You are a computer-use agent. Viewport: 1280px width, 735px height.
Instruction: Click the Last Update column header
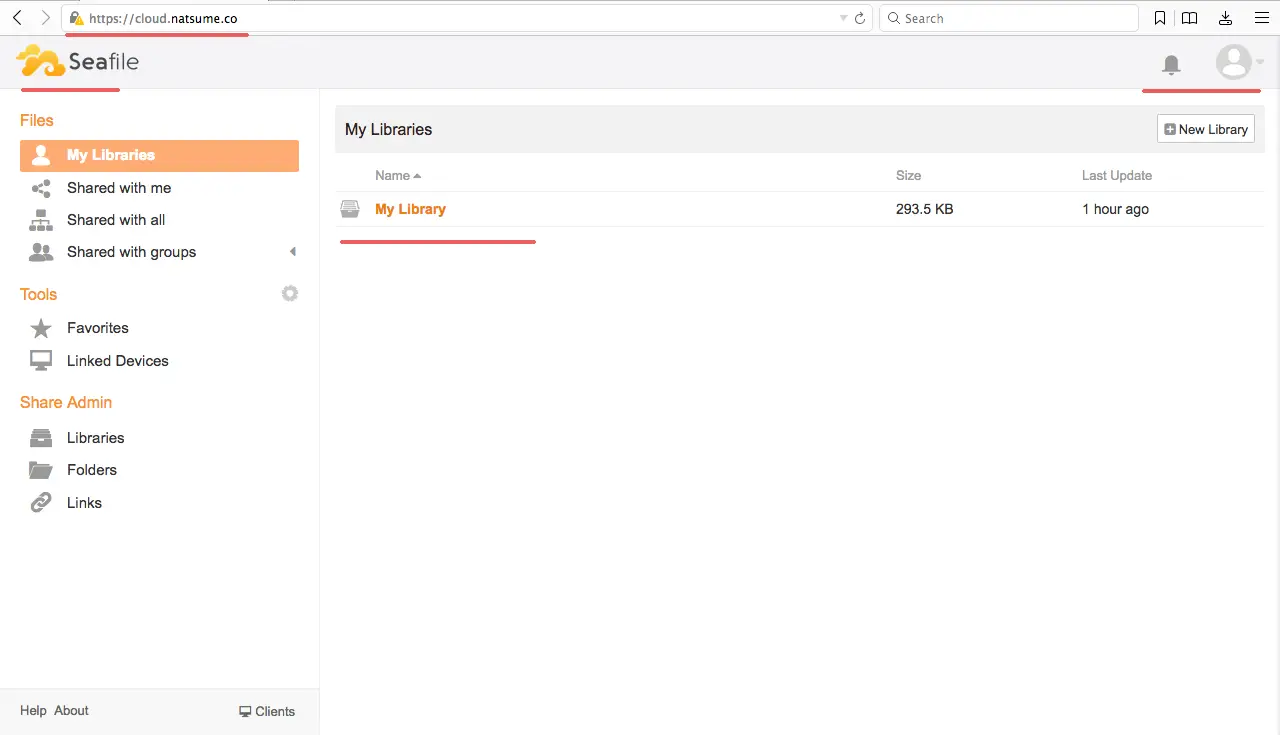coord(1117,175)
